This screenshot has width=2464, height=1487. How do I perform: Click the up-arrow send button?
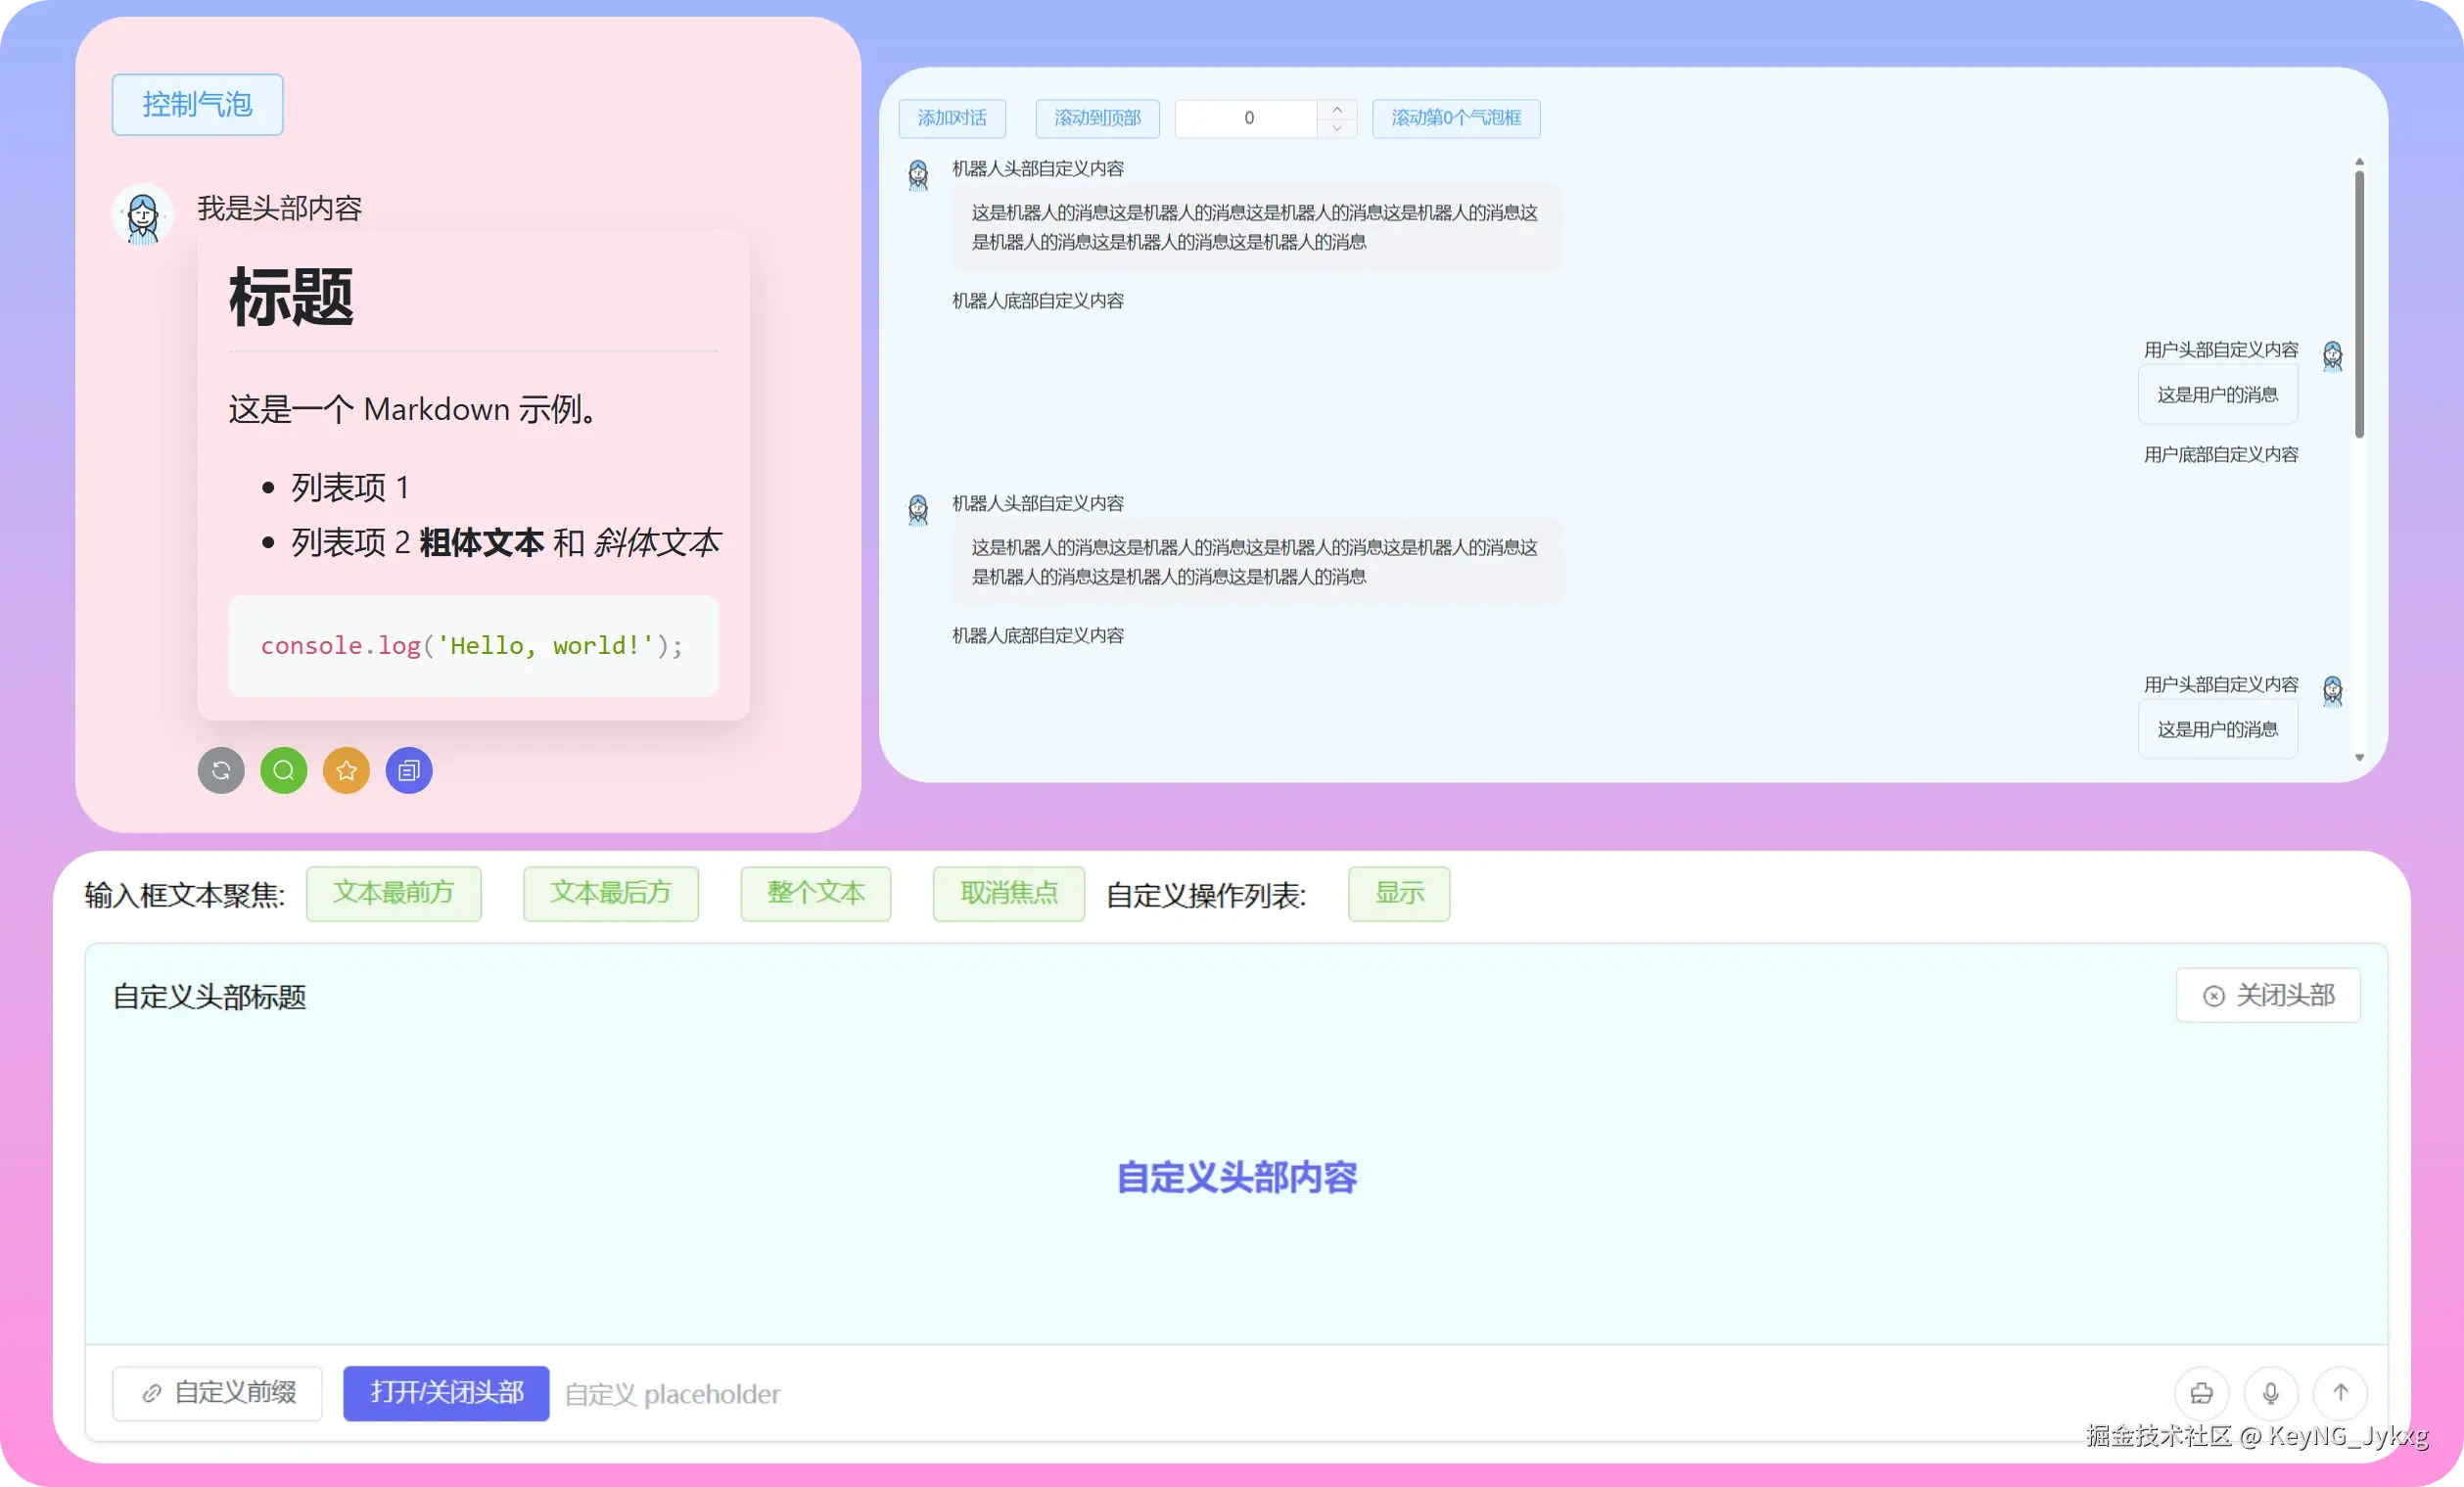coord(2340,1392)
